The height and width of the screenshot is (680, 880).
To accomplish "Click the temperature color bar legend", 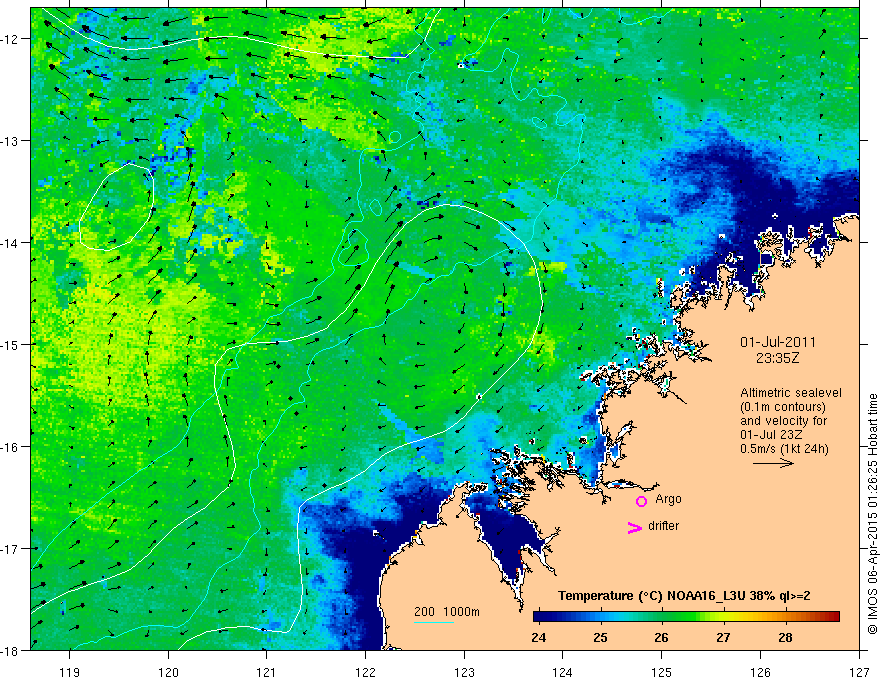I will (686, 617).
